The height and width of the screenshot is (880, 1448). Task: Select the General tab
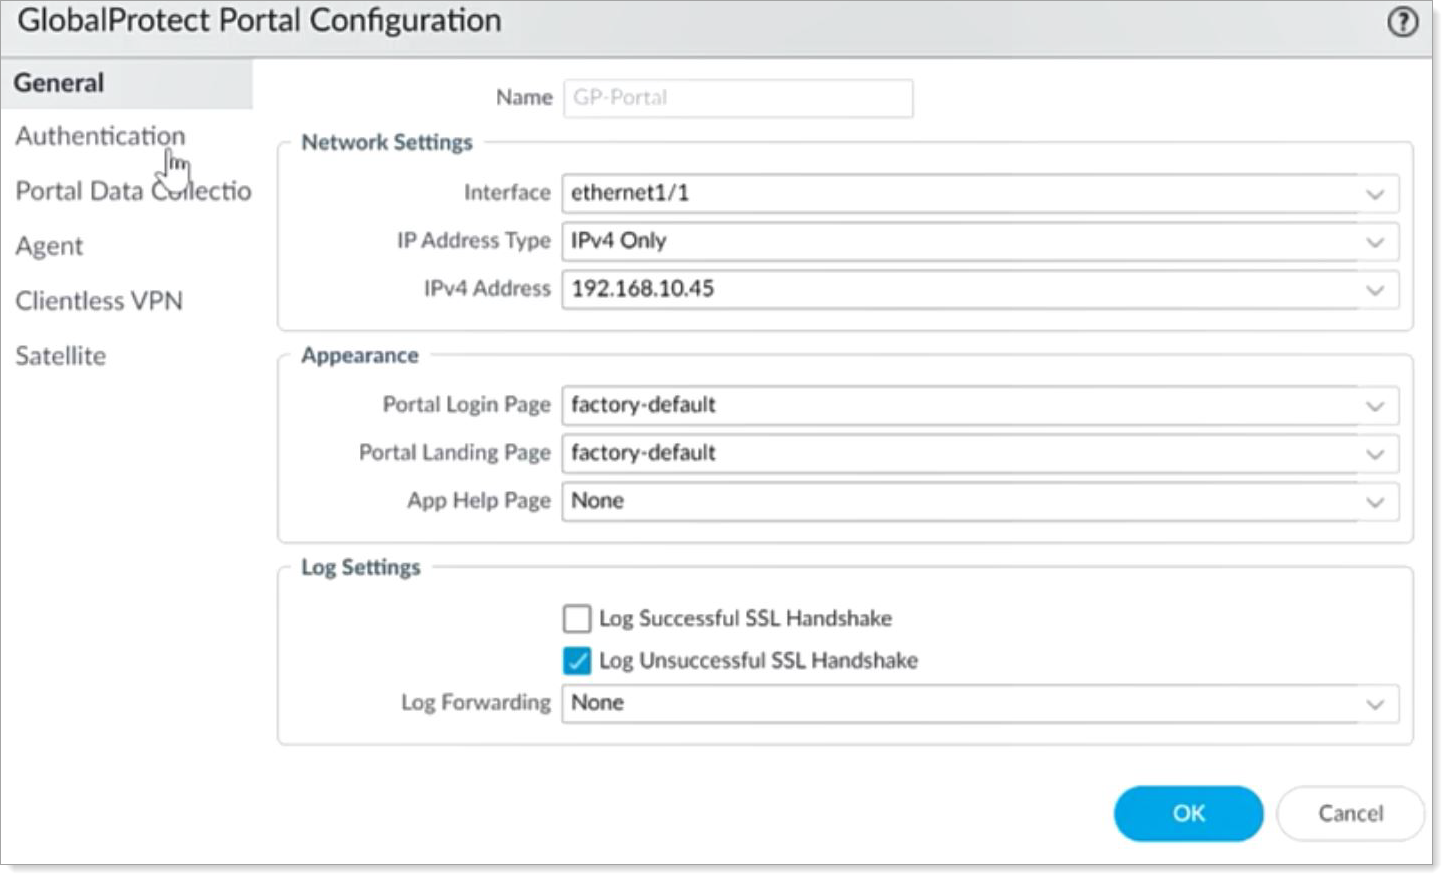pos(126,83)
